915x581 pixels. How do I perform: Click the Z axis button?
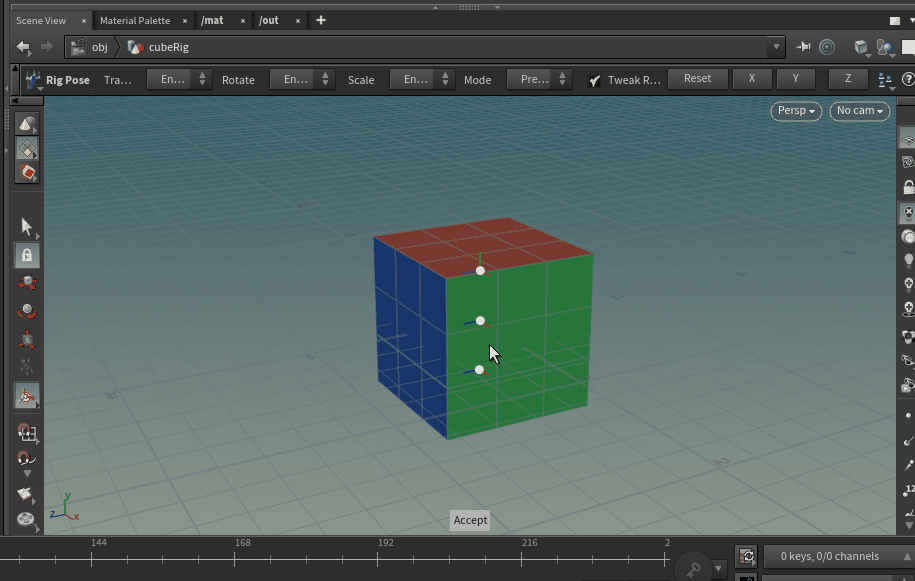coord(848,79)
